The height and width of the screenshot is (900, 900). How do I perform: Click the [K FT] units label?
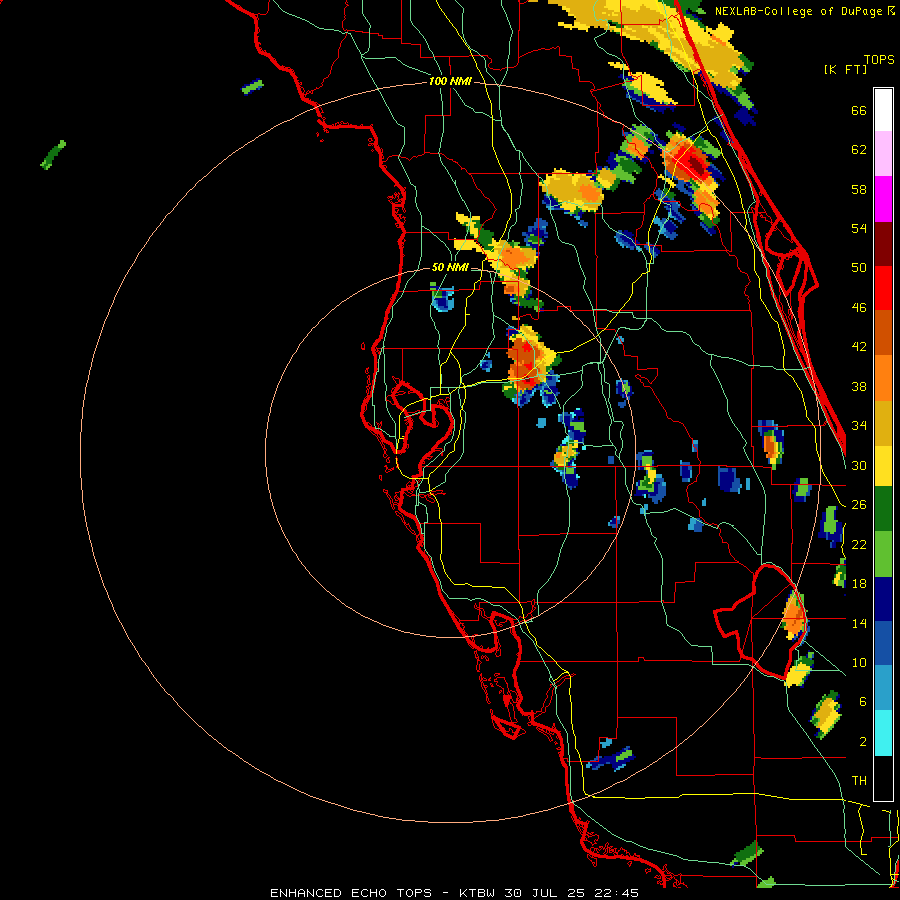pyautogui.click(x=845, y=69)
